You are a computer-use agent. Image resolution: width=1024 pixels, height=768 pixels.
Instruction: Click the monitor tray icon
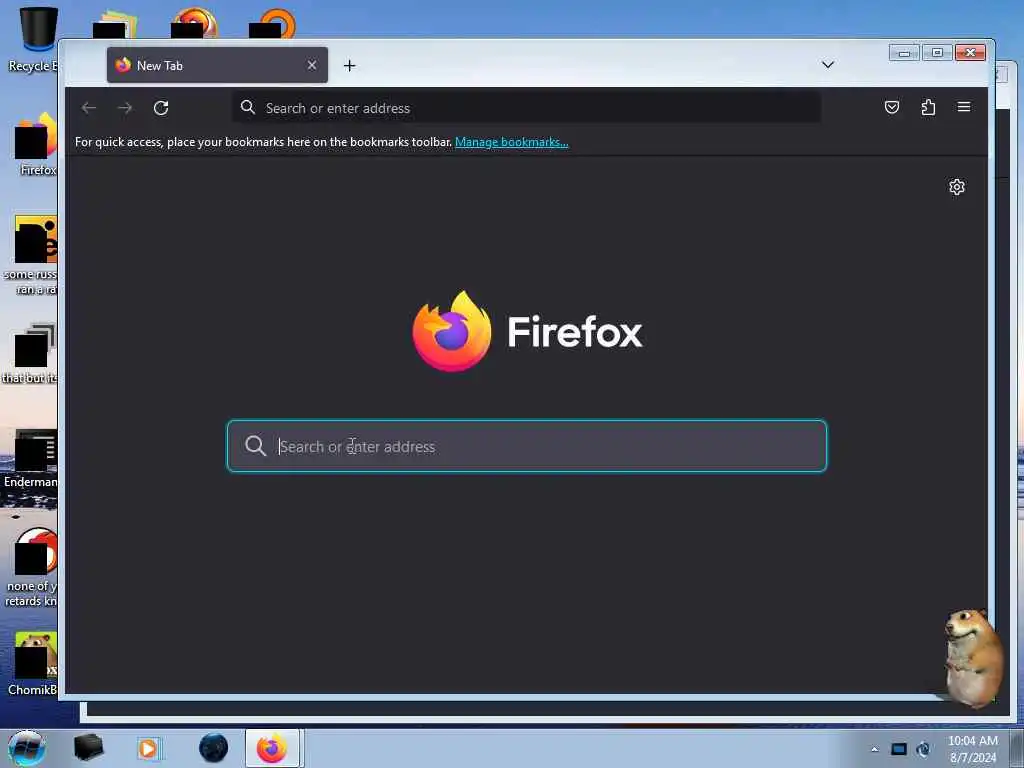899,750
